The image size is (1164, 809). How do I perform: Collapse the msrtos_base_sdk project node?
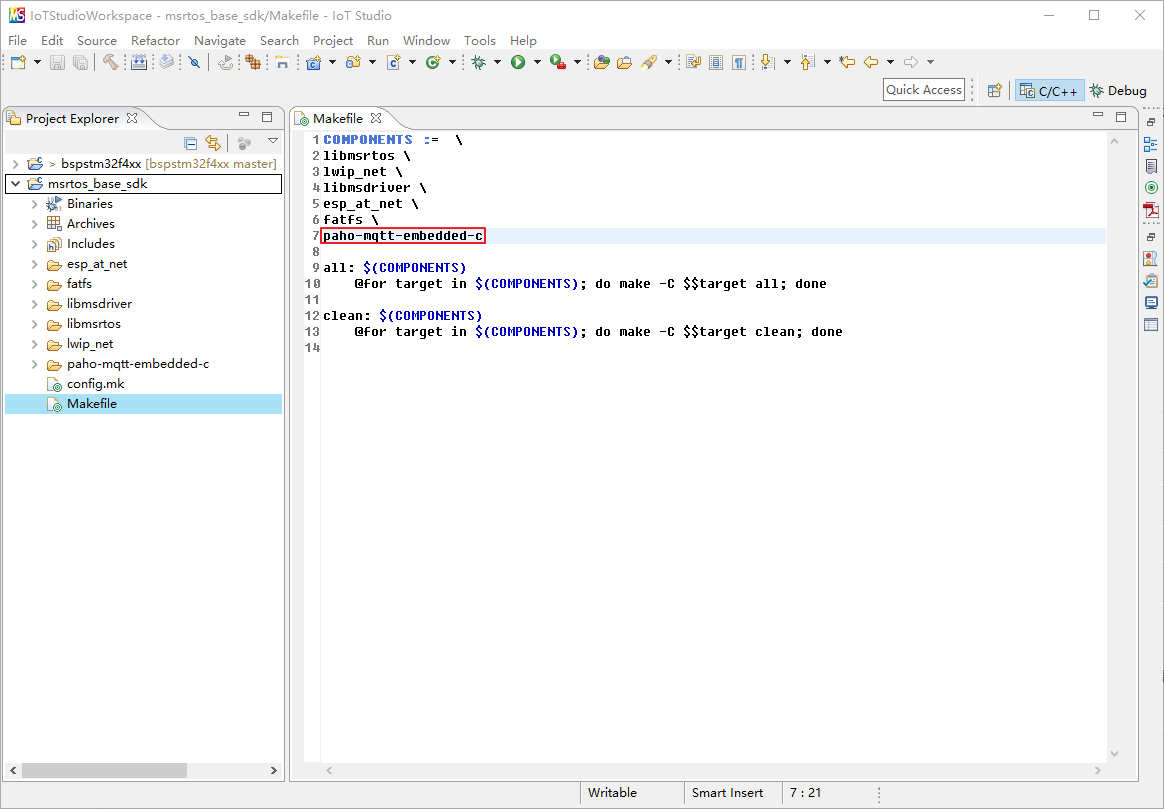16,184
